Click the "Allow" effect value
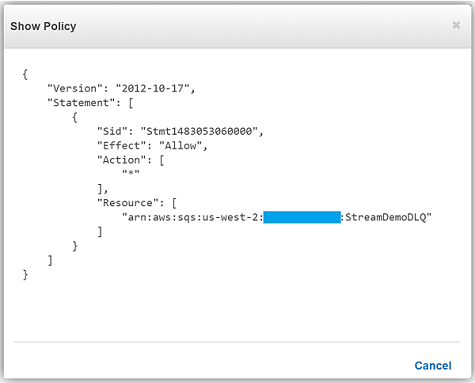475x383 pixels. pyautogui.click(x=181, y=146)
